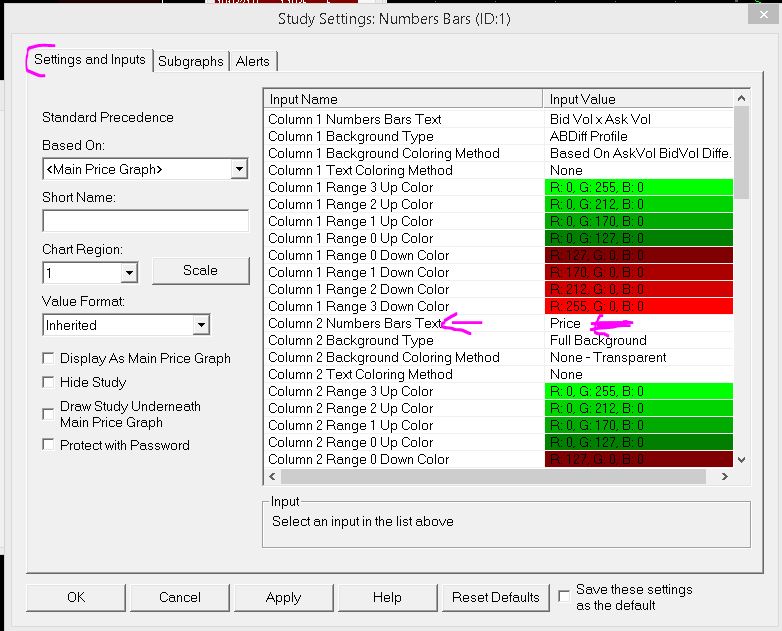Toggle the Hide Study checkbox
The width and height of the screenshot is (782, 631).
49,383
